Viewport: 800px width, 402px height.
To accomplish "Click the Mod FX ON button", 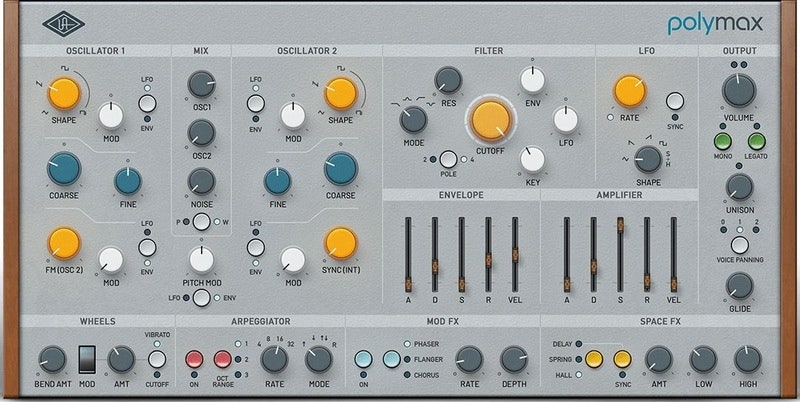I will pos(364,359).
